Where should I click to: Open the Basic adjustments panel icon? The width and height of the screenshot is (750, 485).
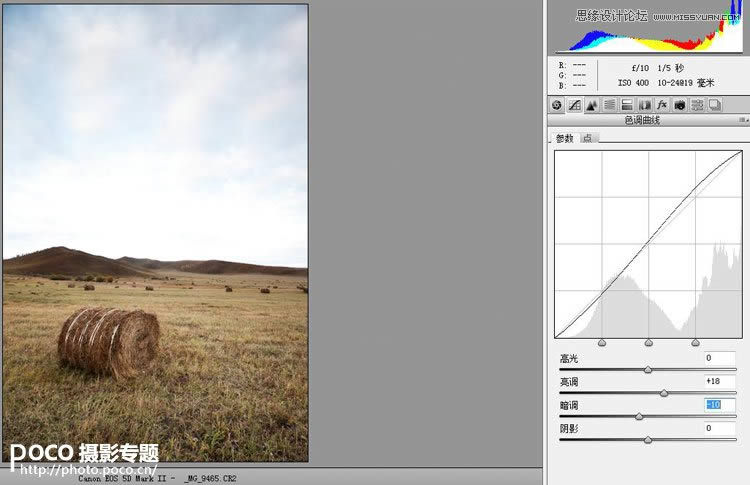557,105
